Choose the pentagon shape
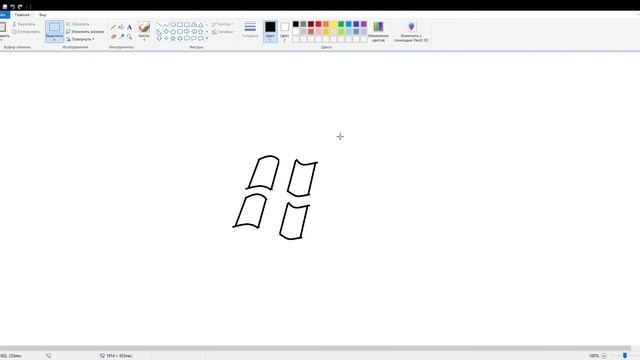 click(x=173, y=31)
